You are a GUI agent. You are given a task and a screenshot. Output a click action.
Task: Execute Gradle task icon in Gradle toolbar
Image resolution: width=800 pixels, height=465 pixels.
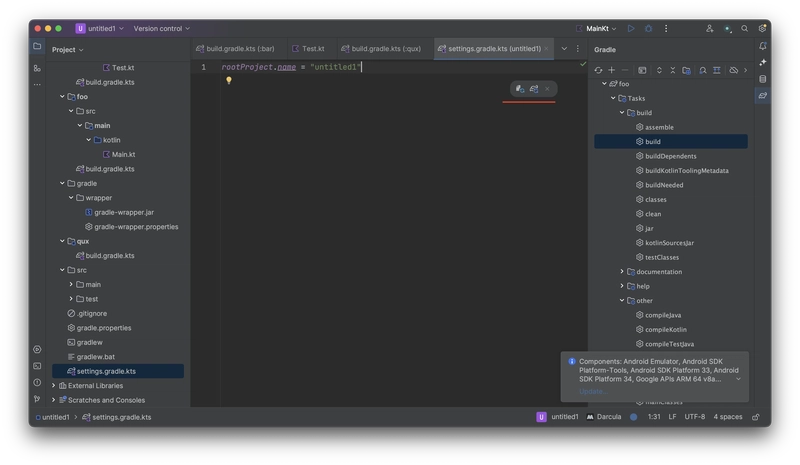pos(642,70)
